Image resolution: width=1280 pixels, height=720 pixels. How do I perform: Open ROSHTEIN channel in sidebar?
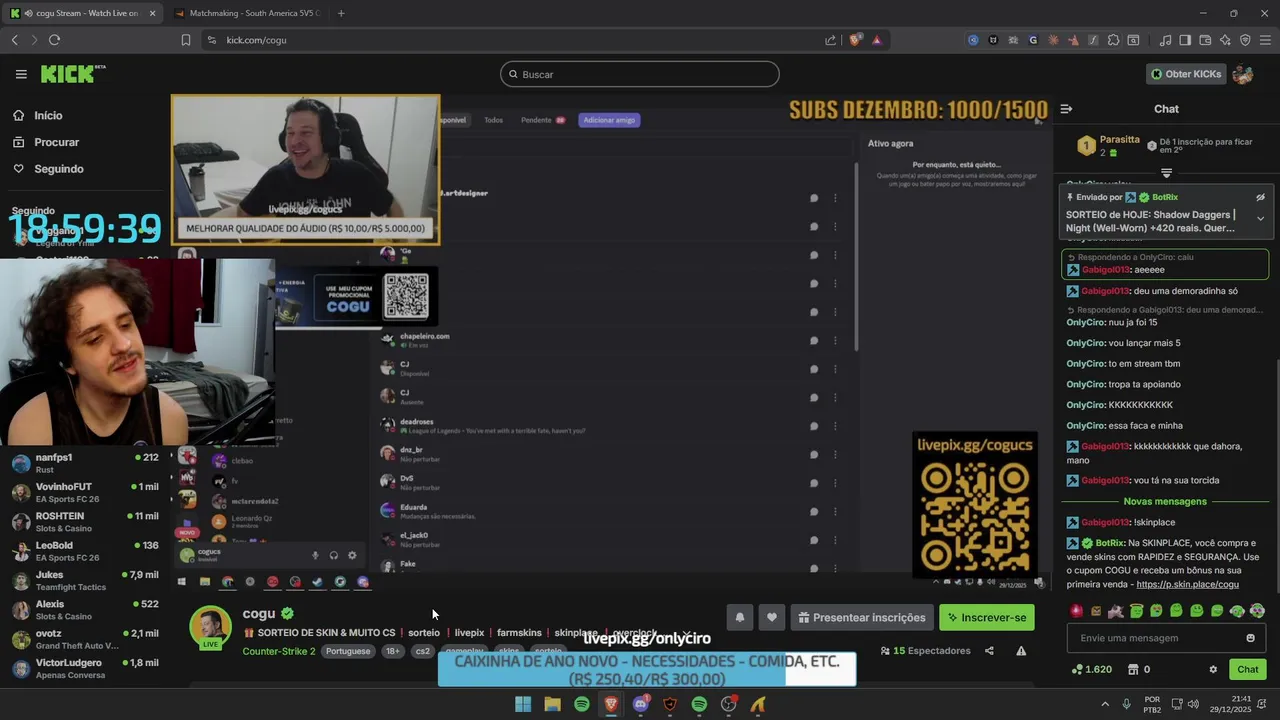[x=85, y=522]
